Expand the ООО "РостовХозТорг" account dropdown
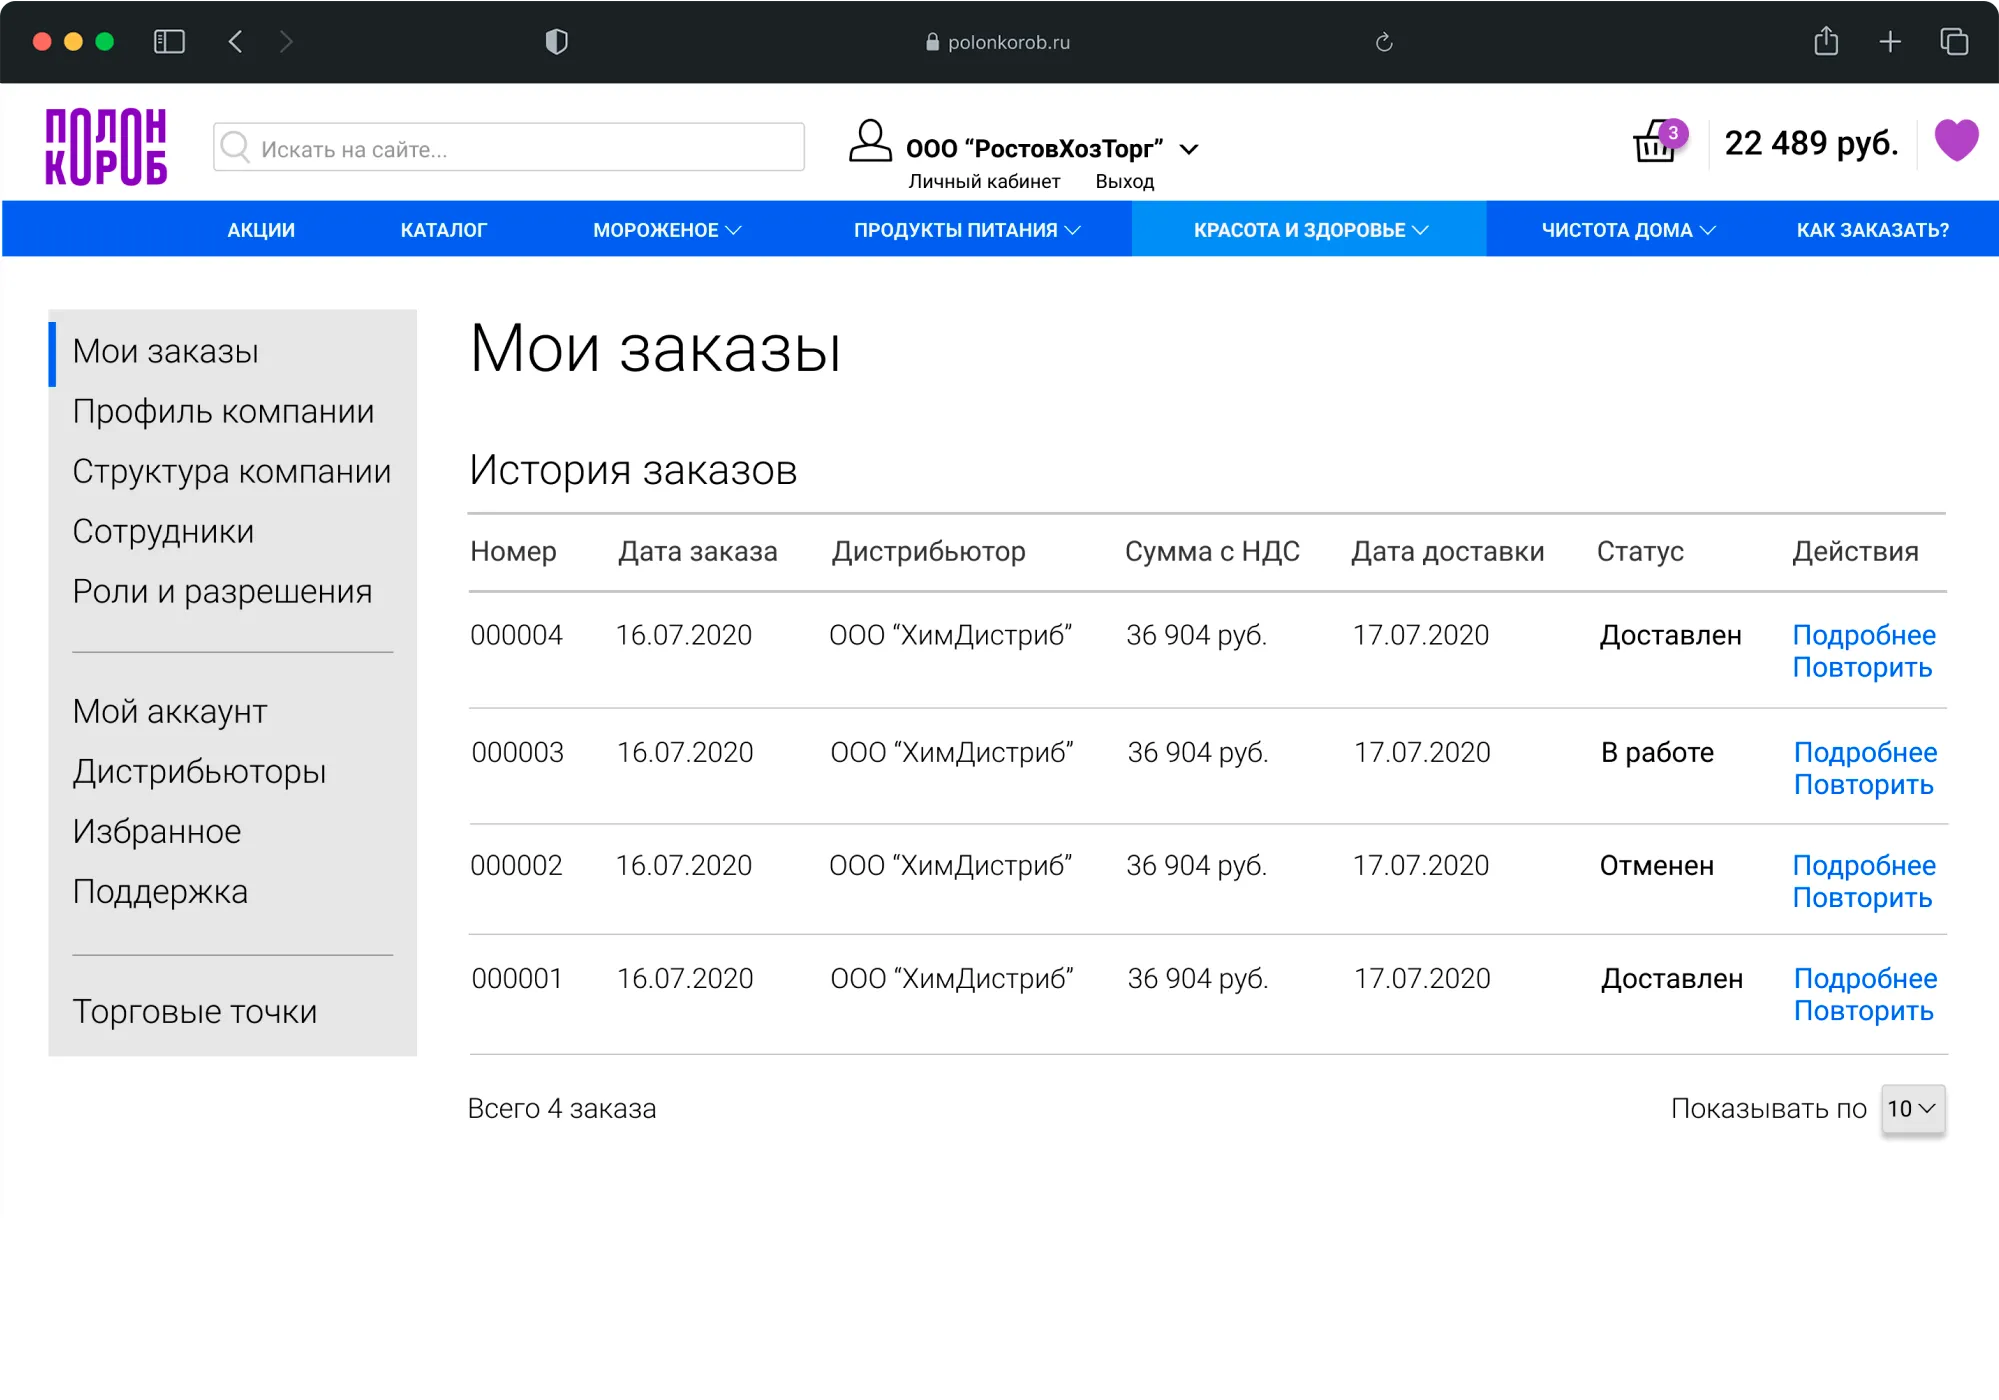The height and width of the screenshot is (1400, 1999). point(1188,150)
